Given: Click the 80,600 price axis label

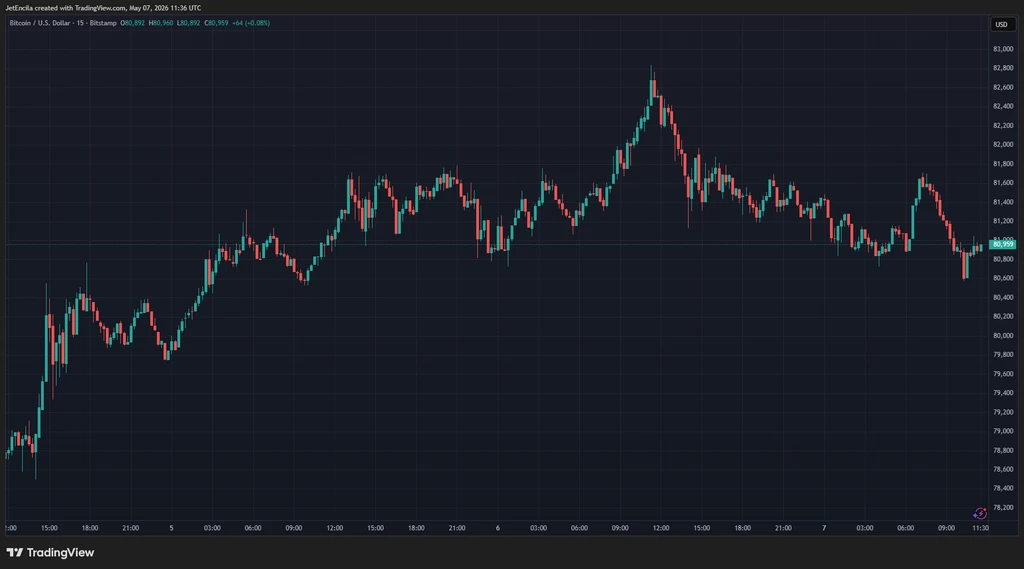Looking at the screenshot, I should click(1003, 278).
